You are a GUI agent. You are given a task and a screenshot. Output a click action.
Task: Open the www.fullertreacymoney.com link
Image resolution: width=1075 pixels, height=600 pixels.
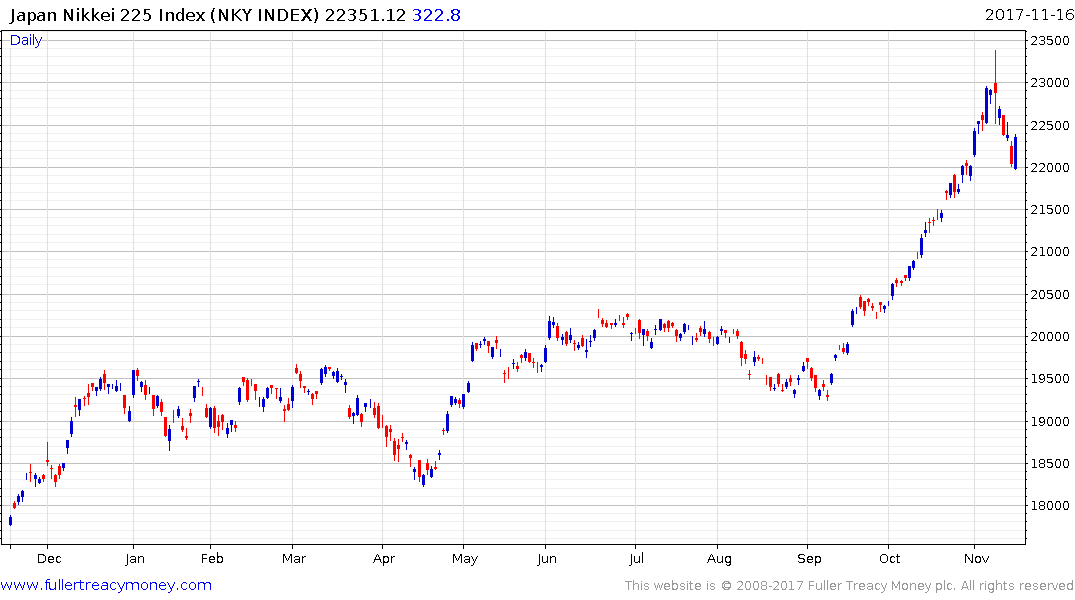tap(106, 585)
